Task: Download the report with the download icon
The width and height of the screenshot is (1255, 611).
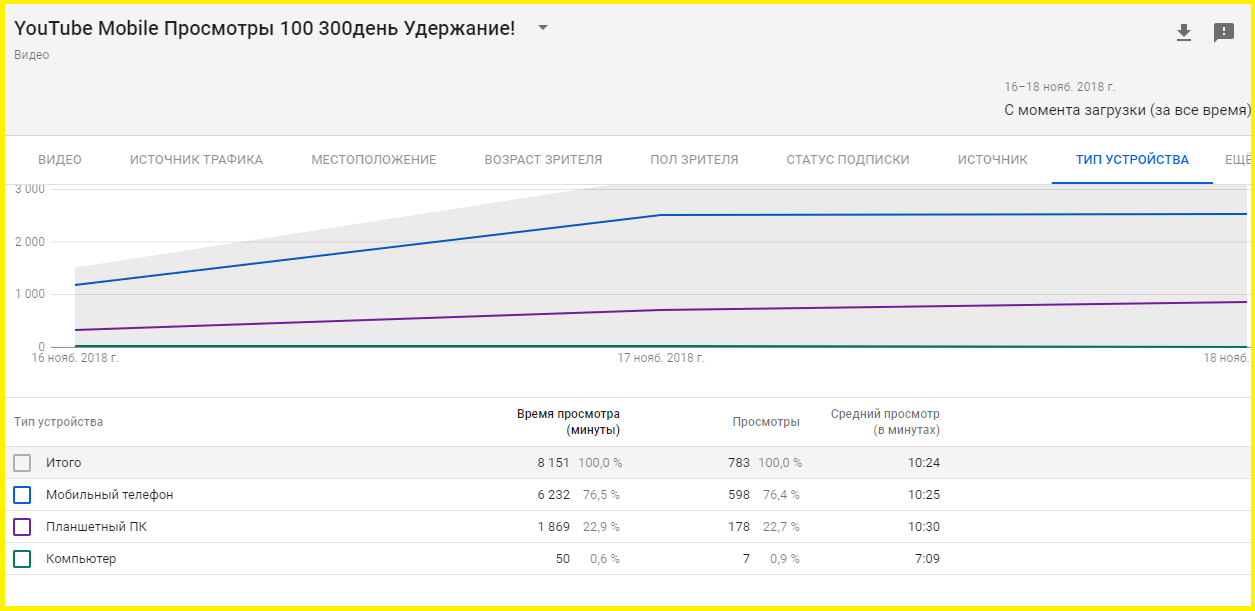Action: pyautogui.click(x=1184, y=32)
